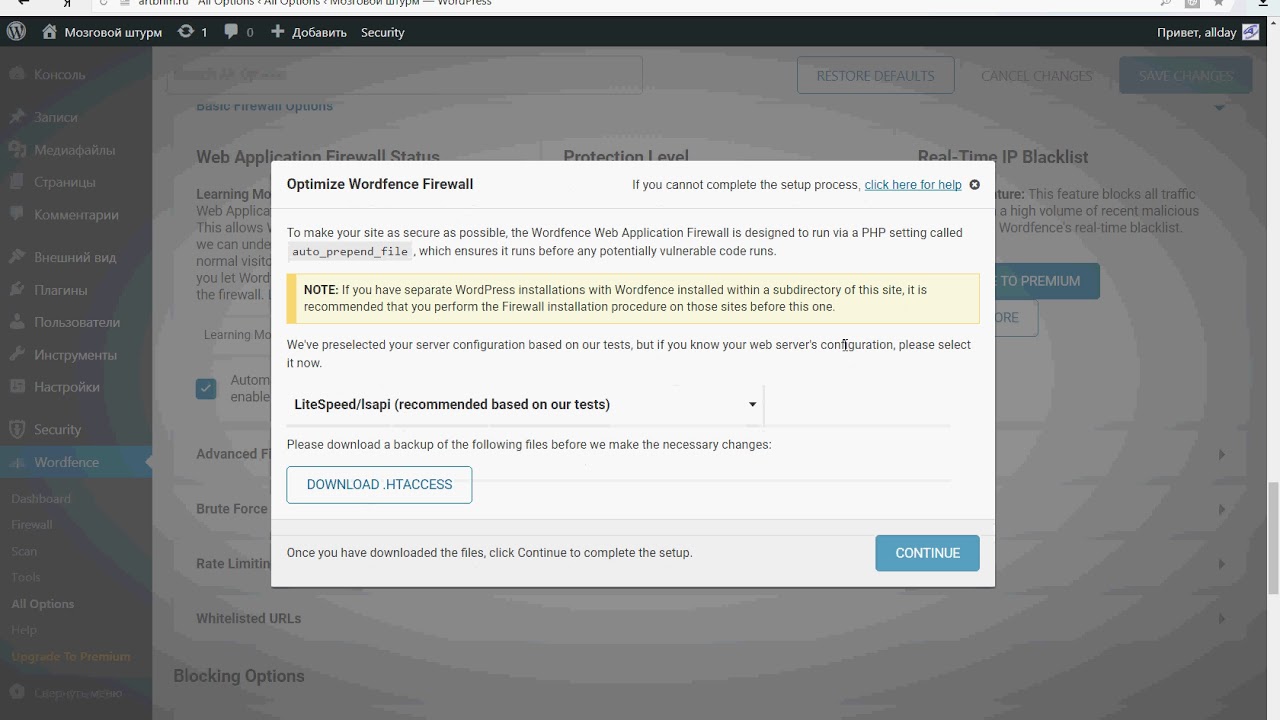Toggle the automatically enable firewall checkbox
The width and height of the screenshot is (1280, 720).
coord(206,389)
